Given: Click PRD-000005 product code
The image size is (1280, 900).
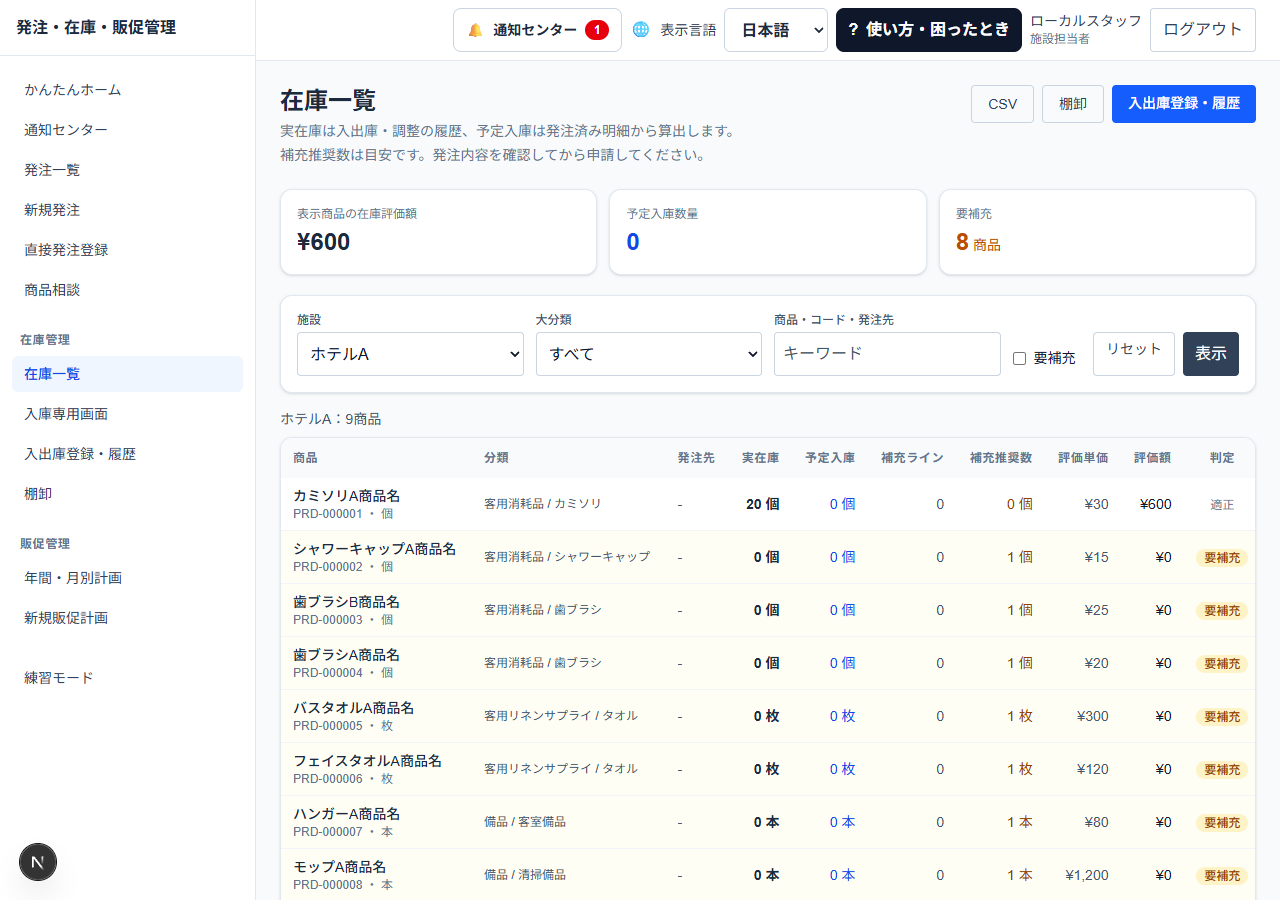Looking at the screenshot, I should (x=328, y=726).
